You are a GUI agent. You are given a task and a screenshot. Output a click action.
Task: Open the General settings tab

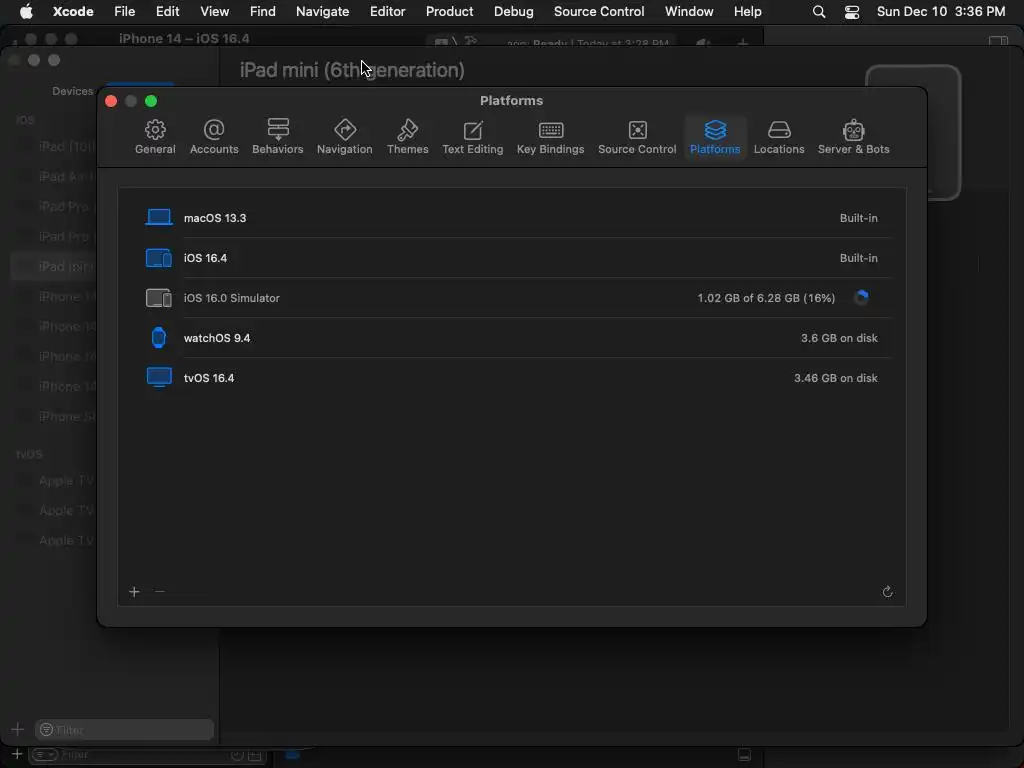coord(155,137)
